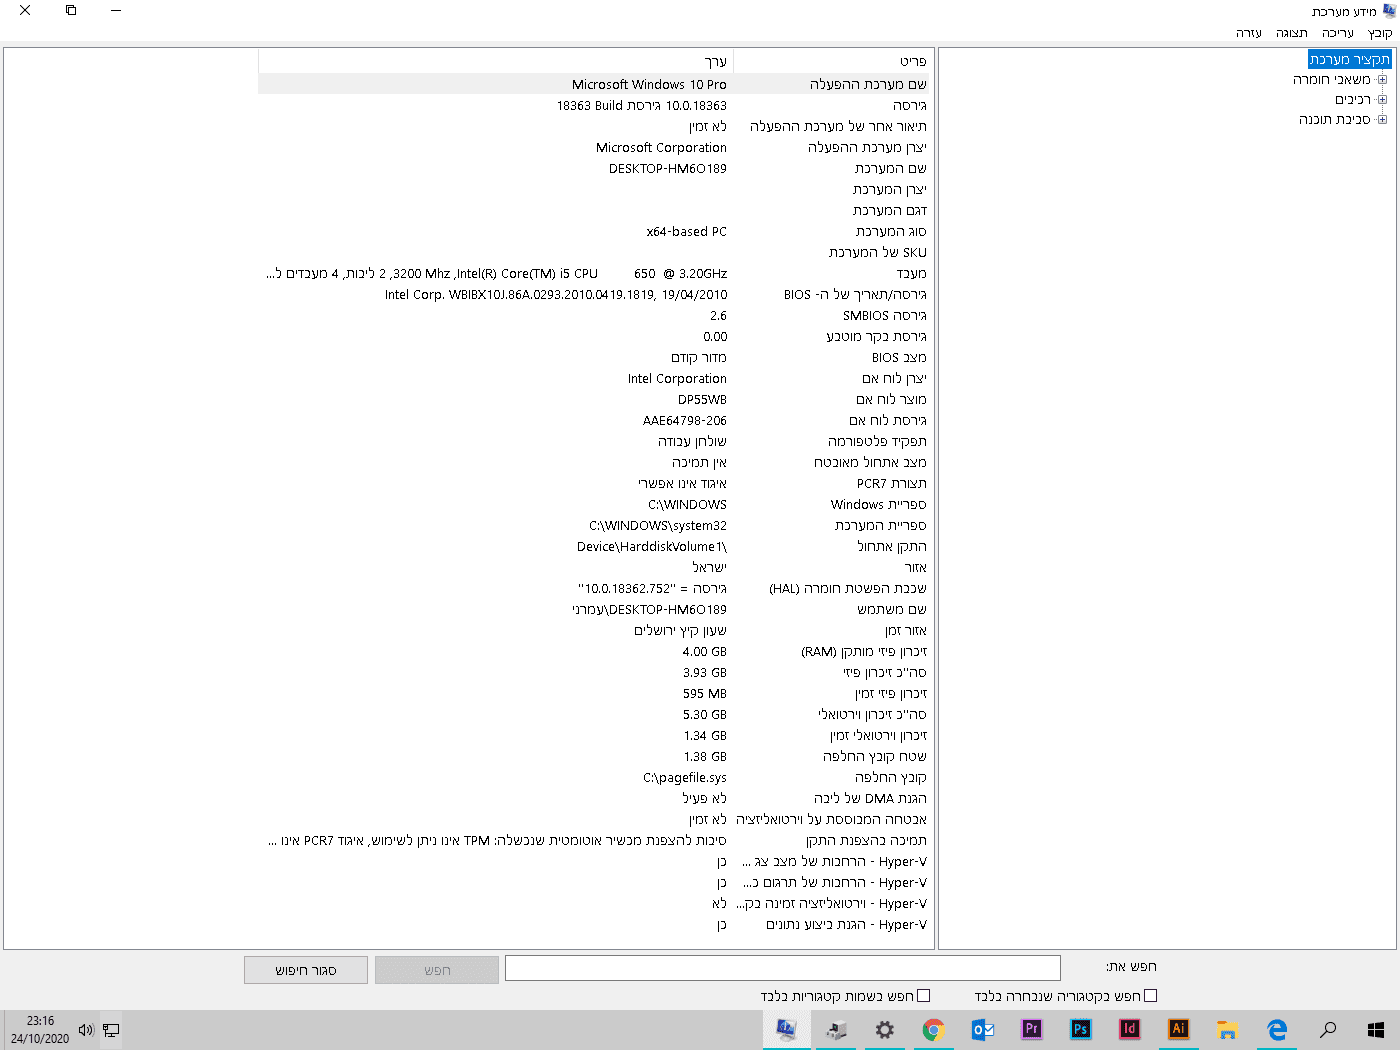
Task: Select the 3.93 GB value
Action: click(x=704, y=672)
